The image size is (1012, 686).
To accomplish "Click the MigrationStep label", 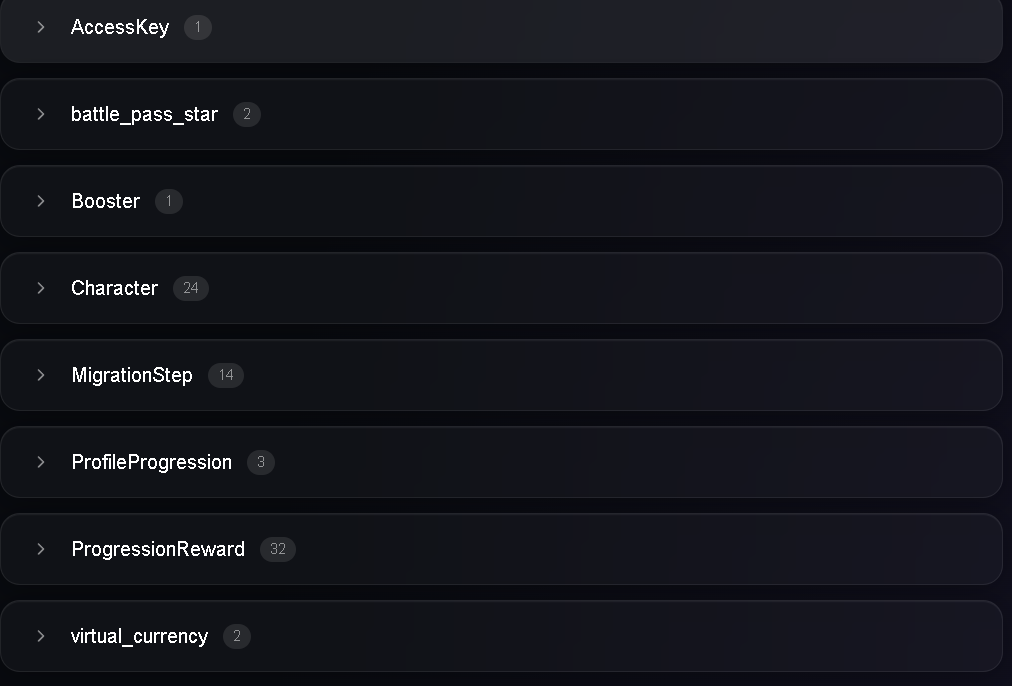I will pyautogui.click(x=132, y=376).
